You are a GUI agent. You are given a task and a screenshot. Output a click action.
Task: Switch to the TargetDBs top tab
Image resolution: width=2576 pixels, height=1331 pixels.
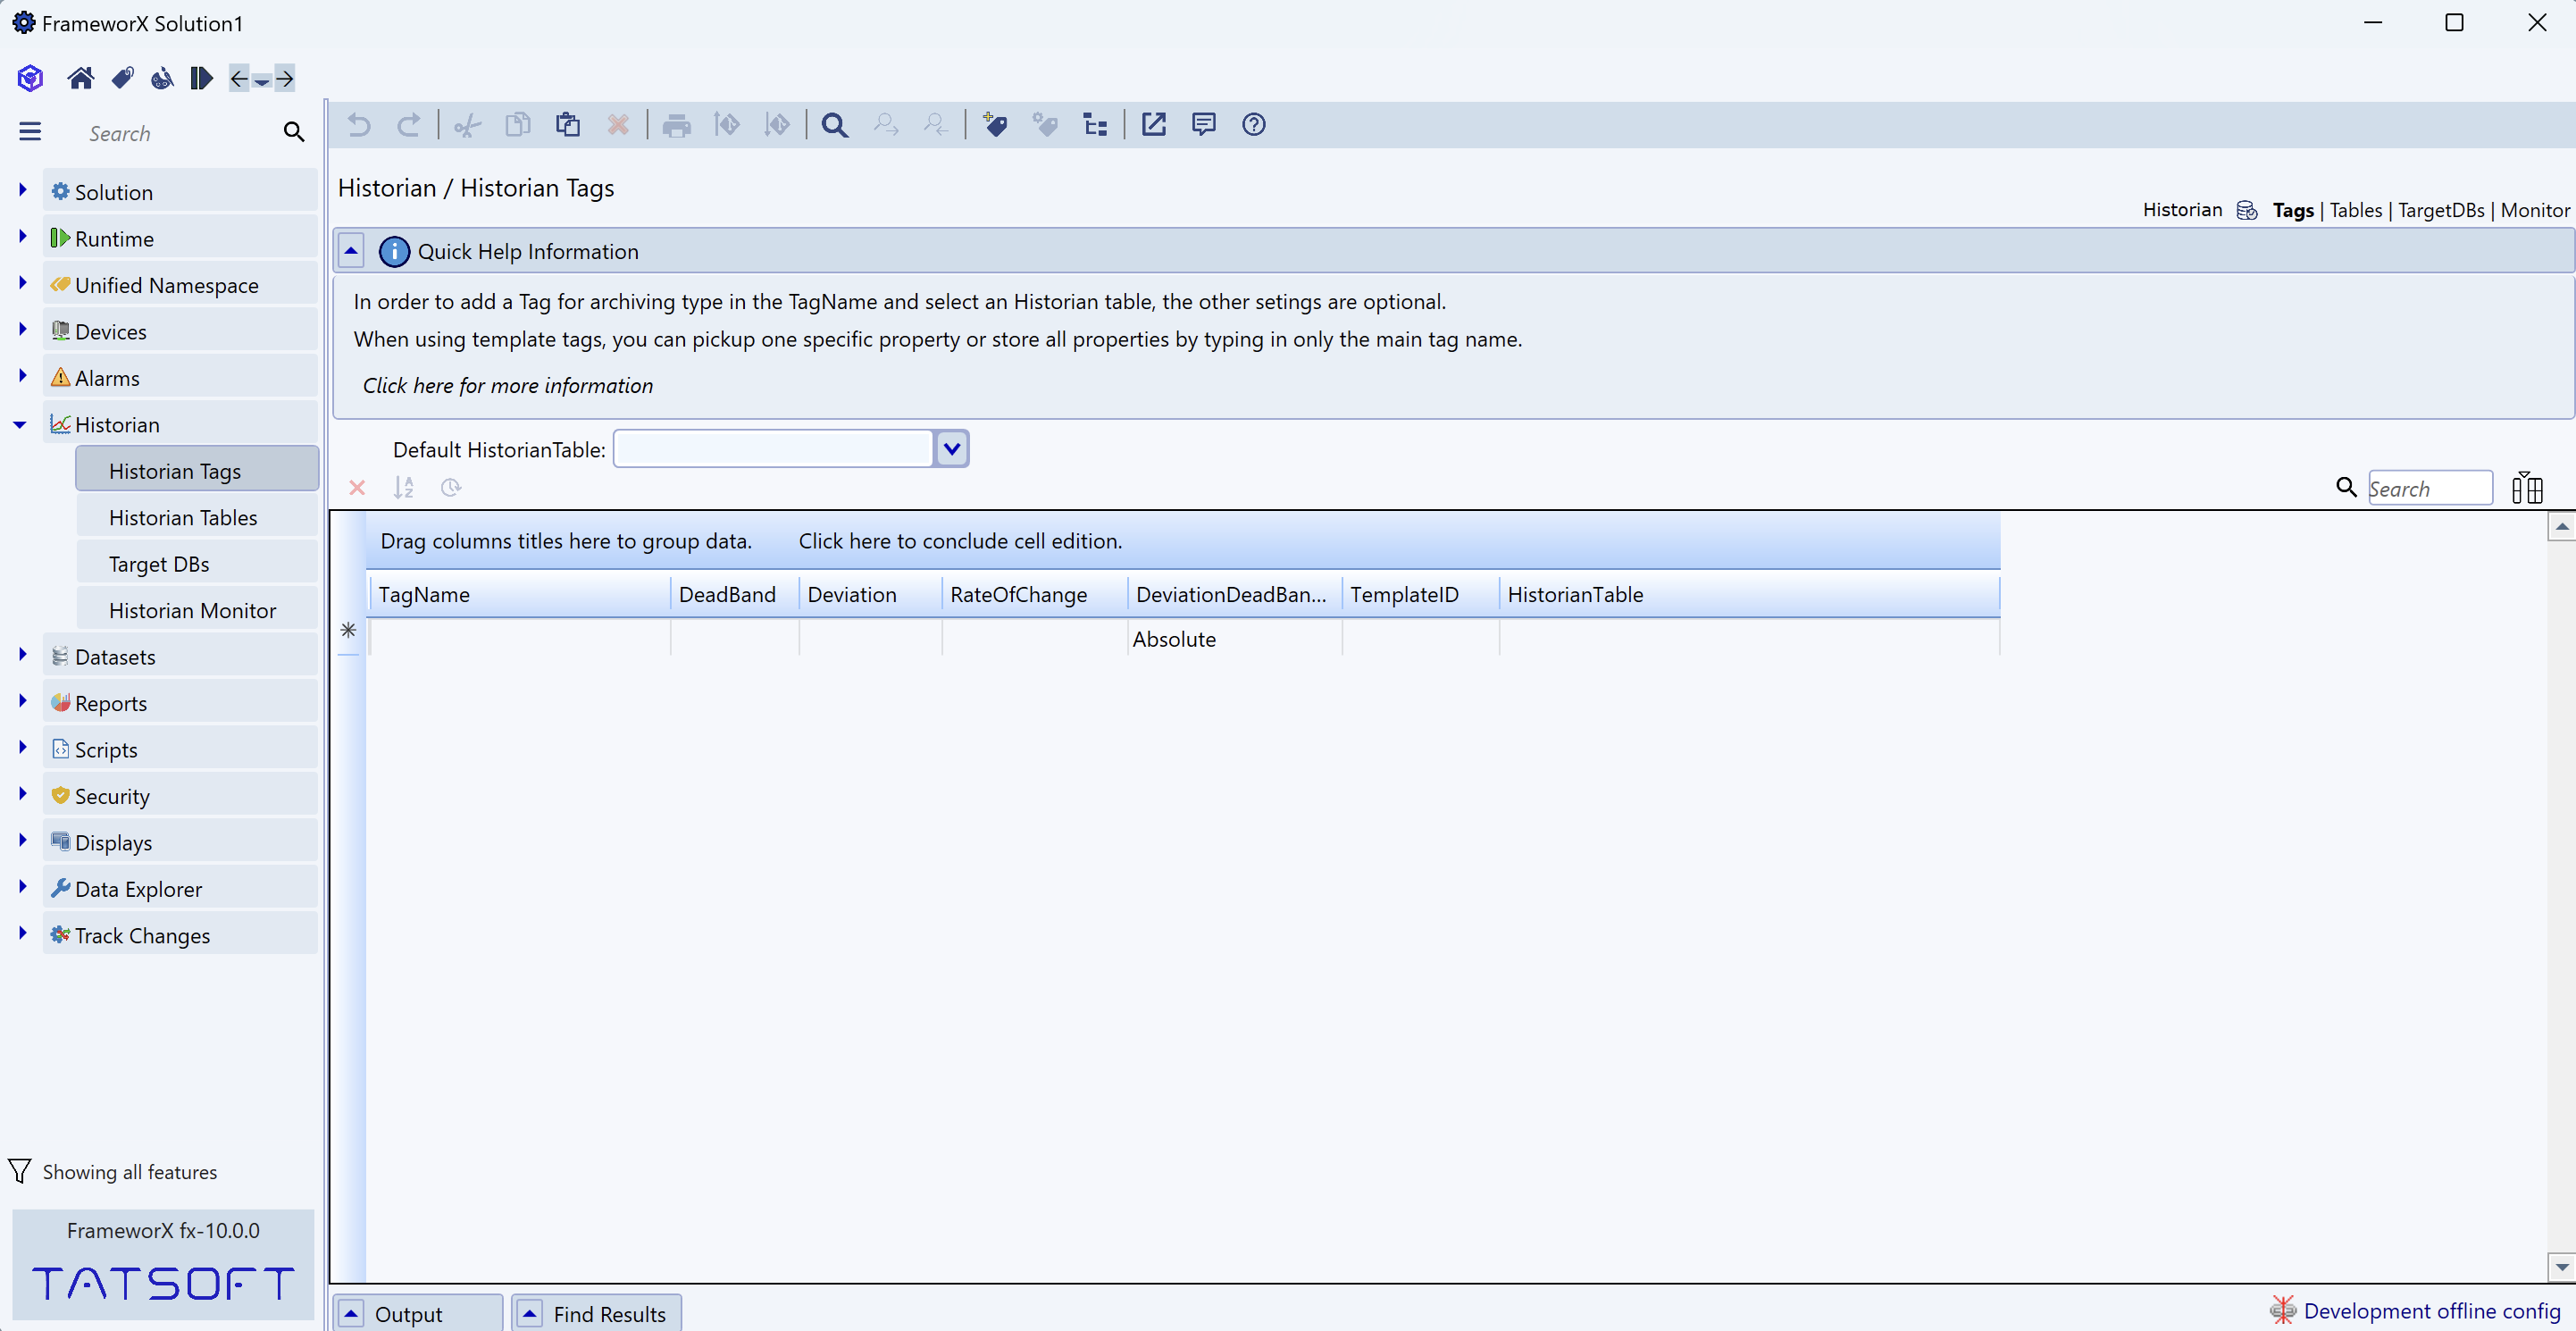tap(2441, 210)
